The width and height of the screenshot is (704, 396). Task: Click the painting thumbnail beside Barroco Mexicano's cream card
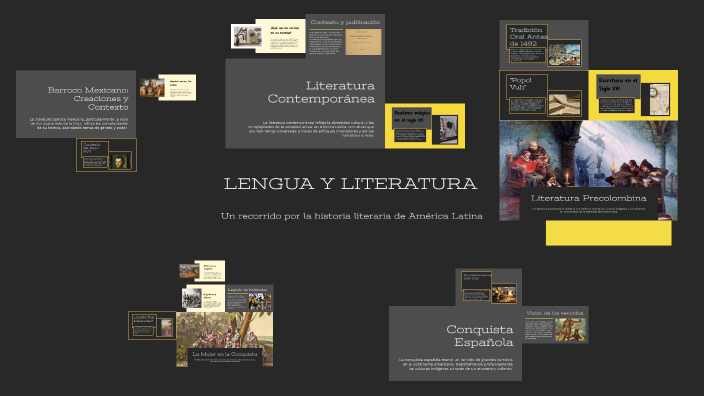(152, 88)
